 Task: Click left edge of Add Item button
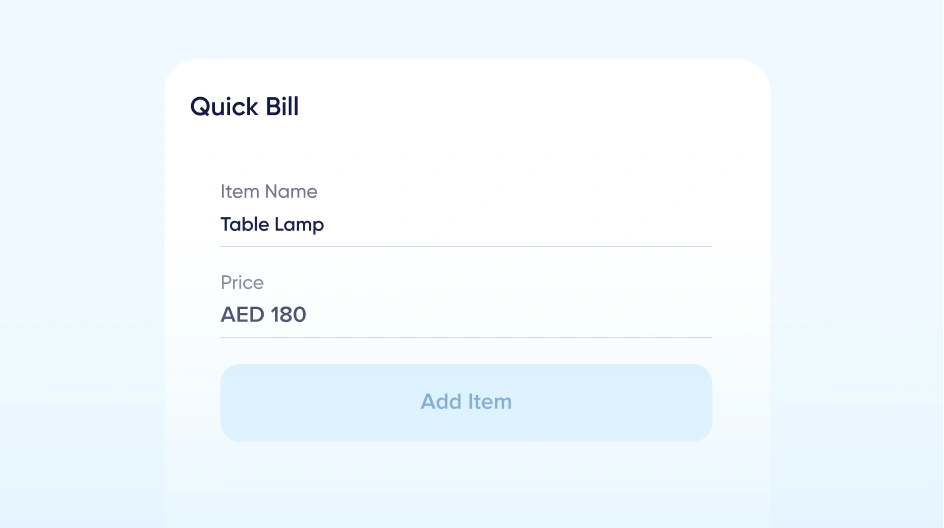[x=234, y=402]
